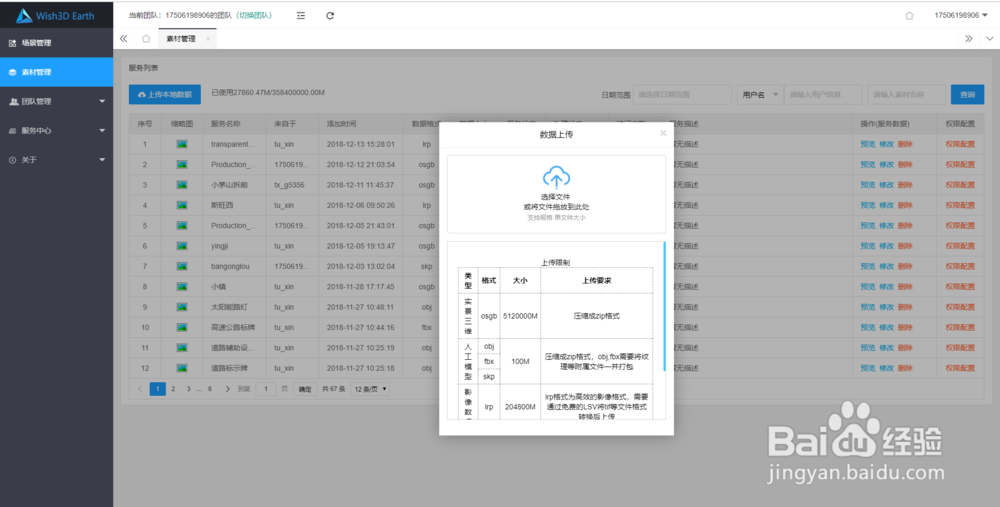
Task: Open thumbnail of 斯旺西 row
Action: pos(182,205)
